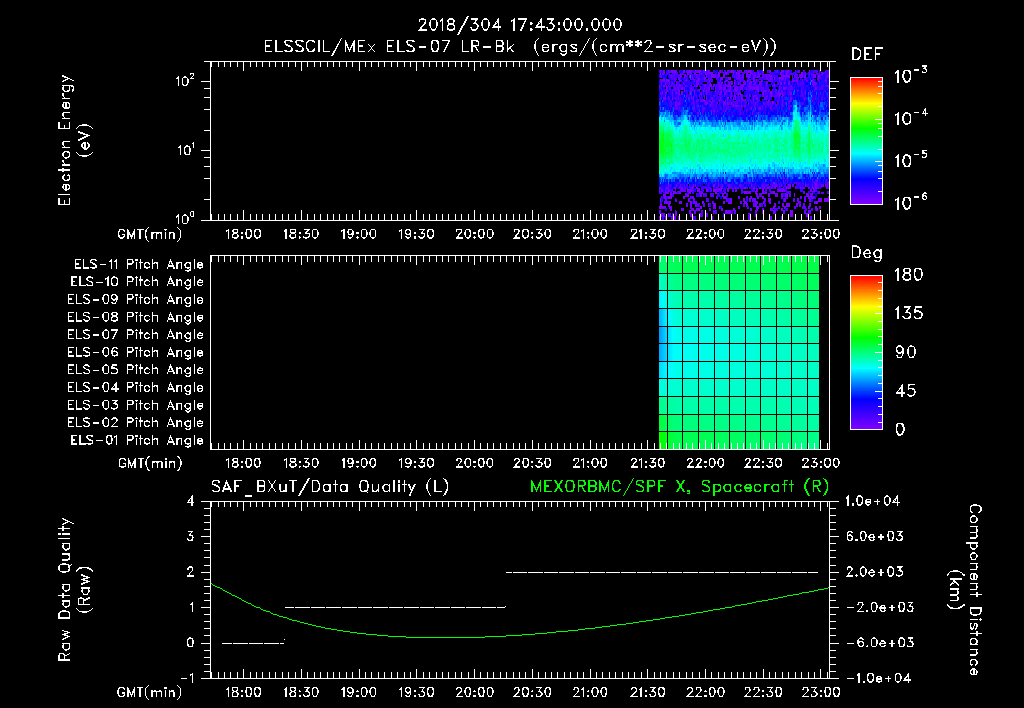1024x708 pixels.
Task: Click GMT(min) label under the pitch angle panel
Action: click(150, 463)
